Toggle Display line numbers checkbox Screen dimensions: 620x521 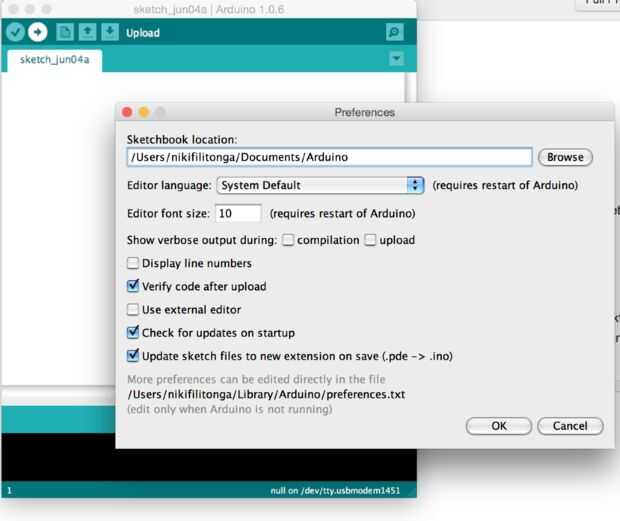[133, 263]
